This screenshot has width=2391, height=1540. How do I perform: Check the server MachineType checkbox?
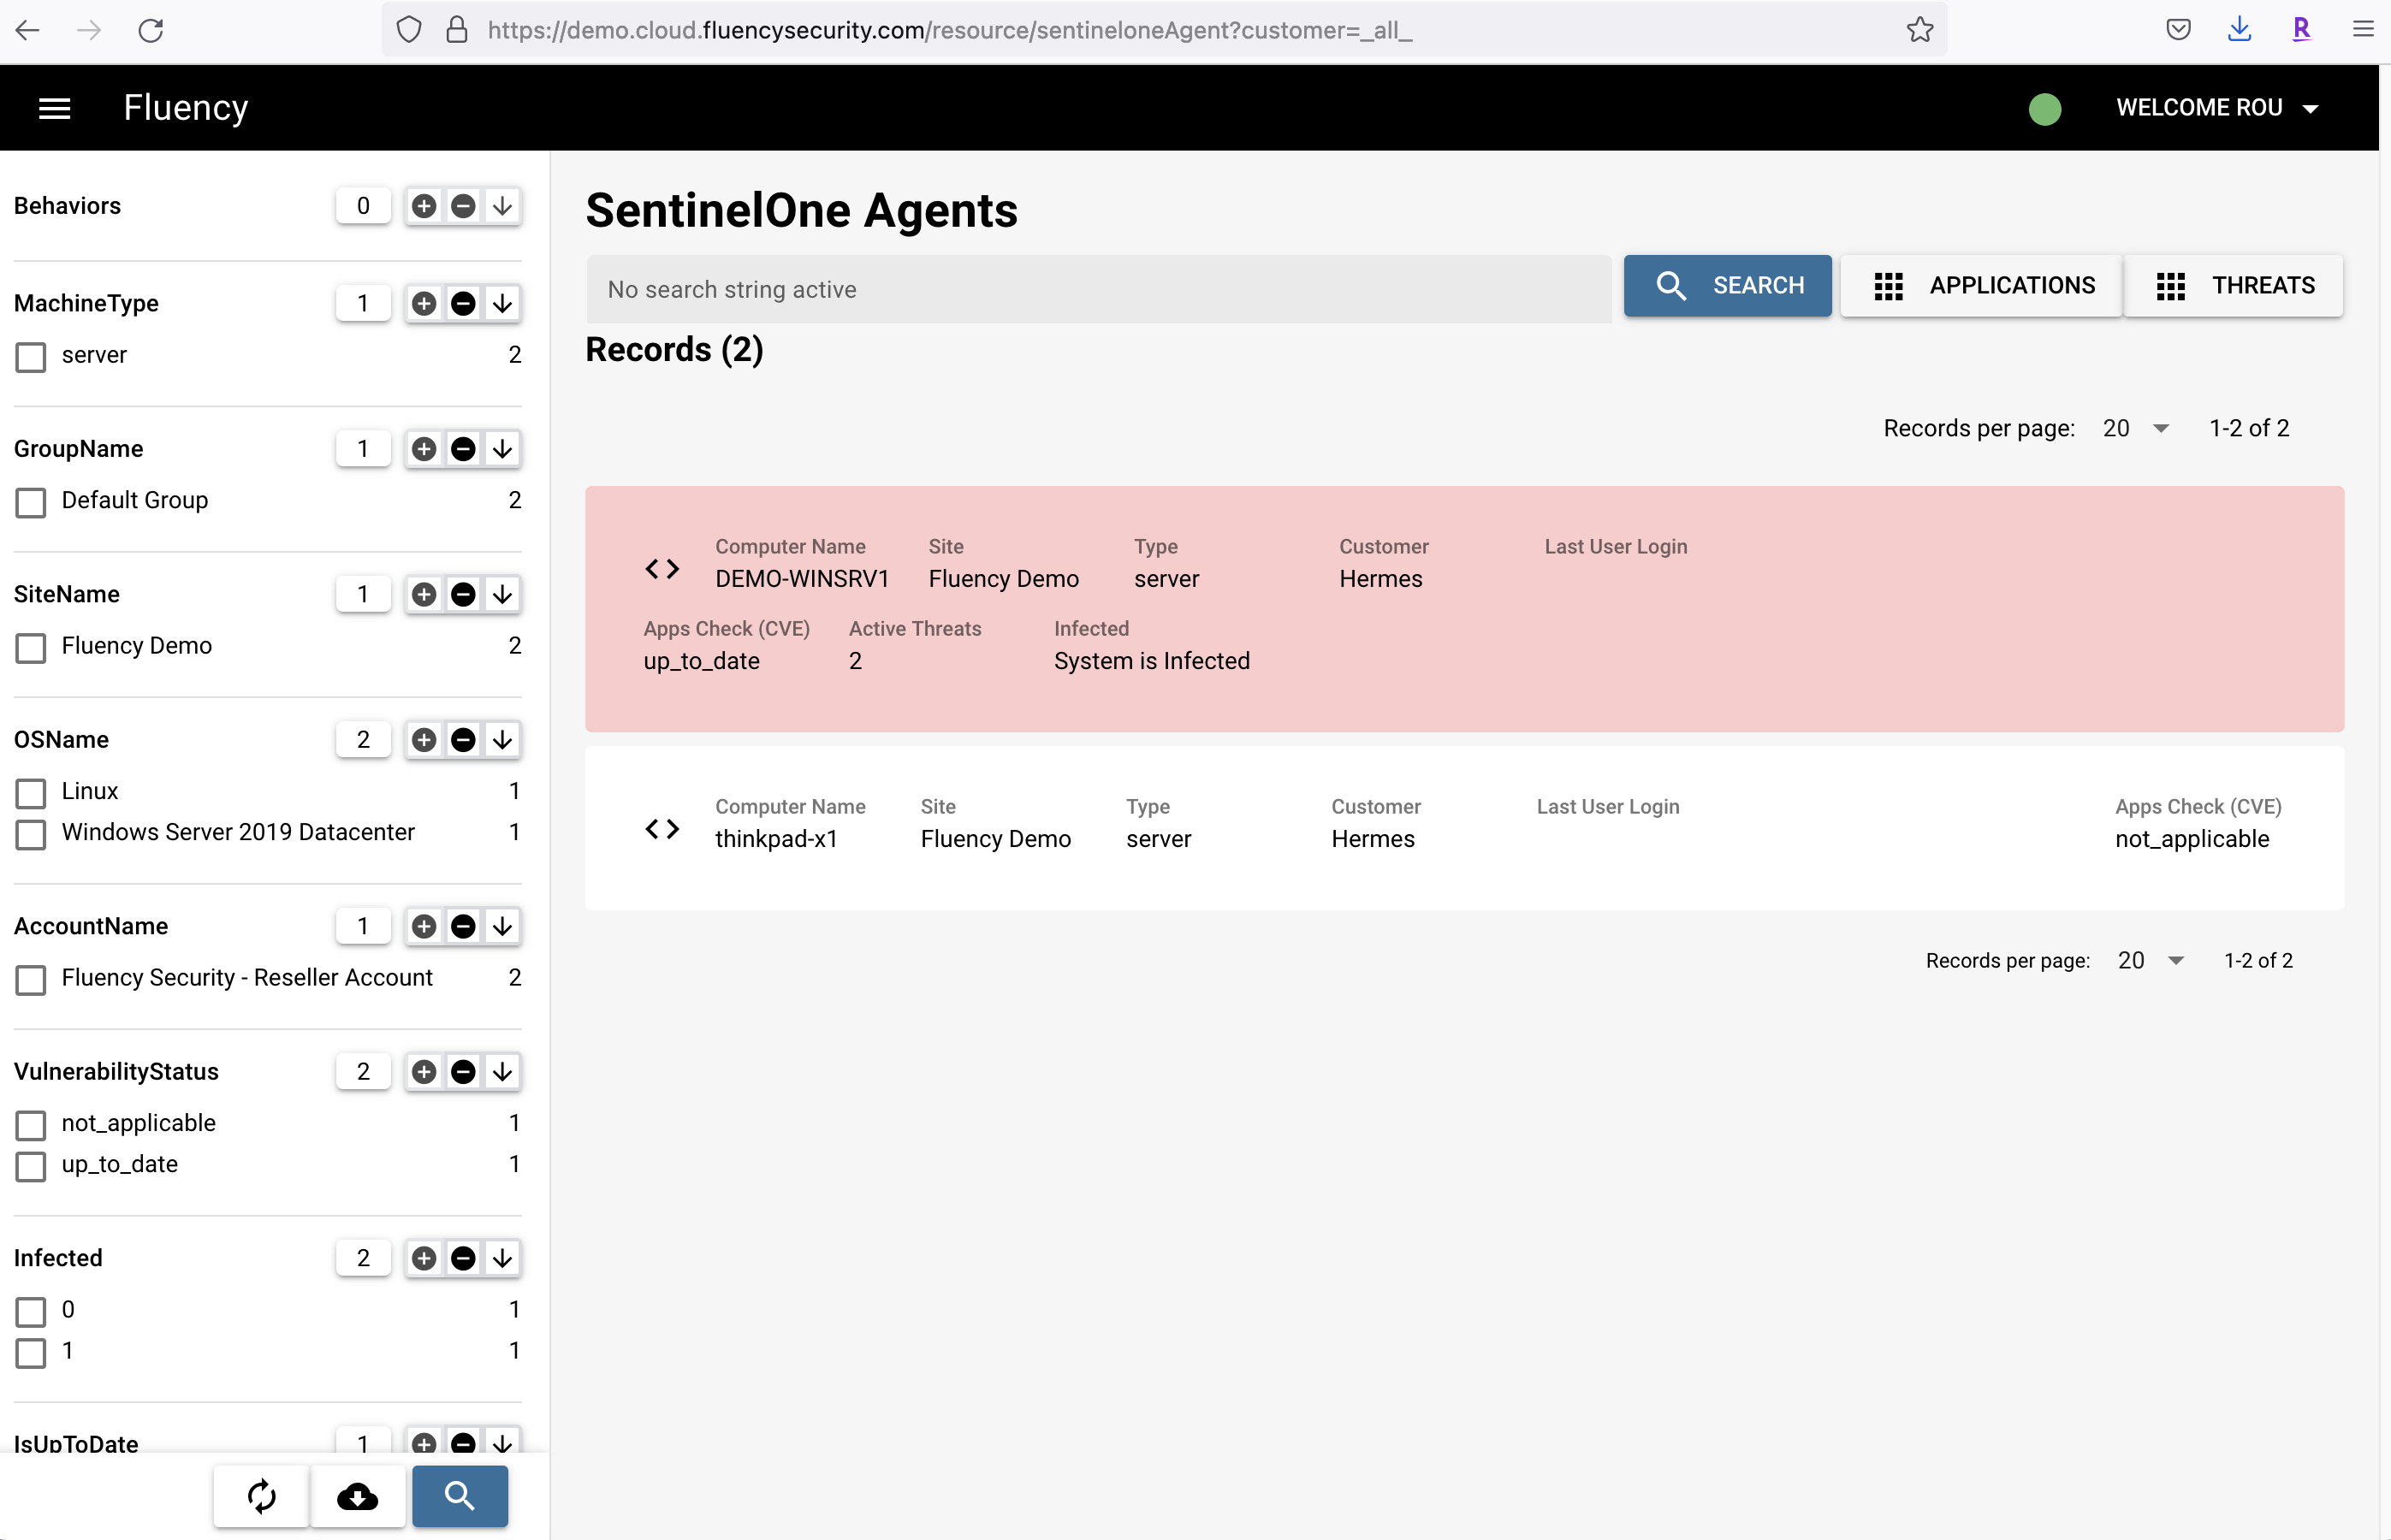click(31, 357)
